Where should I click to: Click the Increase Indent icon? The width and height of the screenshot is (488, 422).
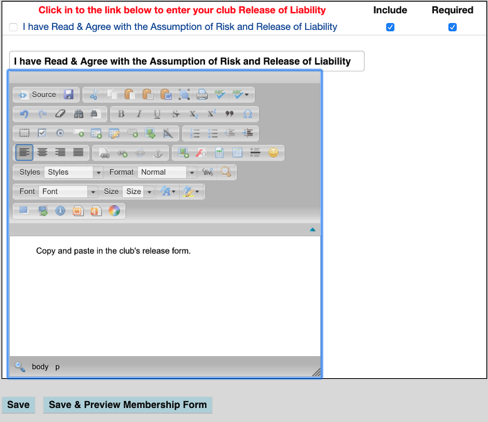pyautogui.click(x=248, y=133)
